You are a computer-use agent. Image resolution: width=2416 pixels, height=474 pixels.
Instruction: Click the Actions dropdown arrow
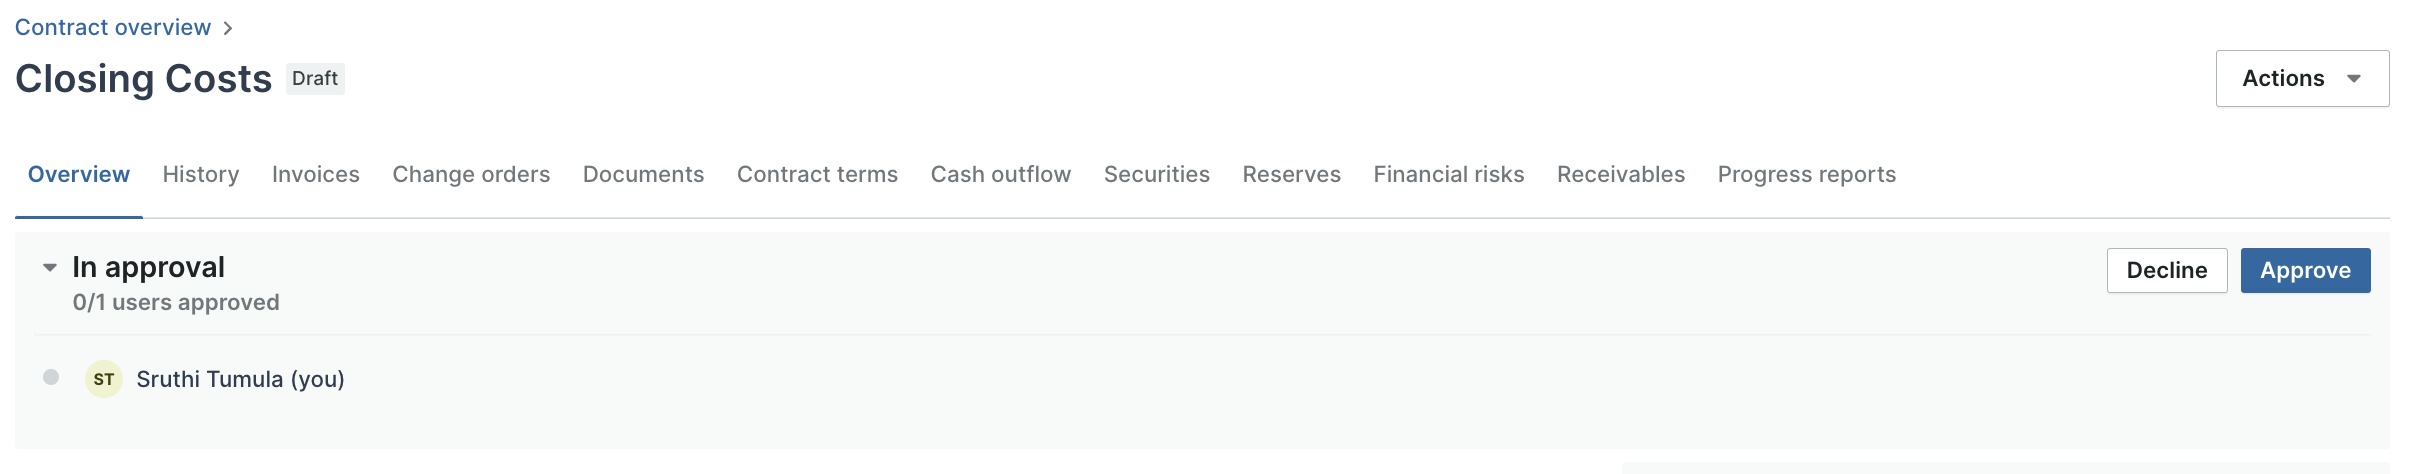(2354, 79)
